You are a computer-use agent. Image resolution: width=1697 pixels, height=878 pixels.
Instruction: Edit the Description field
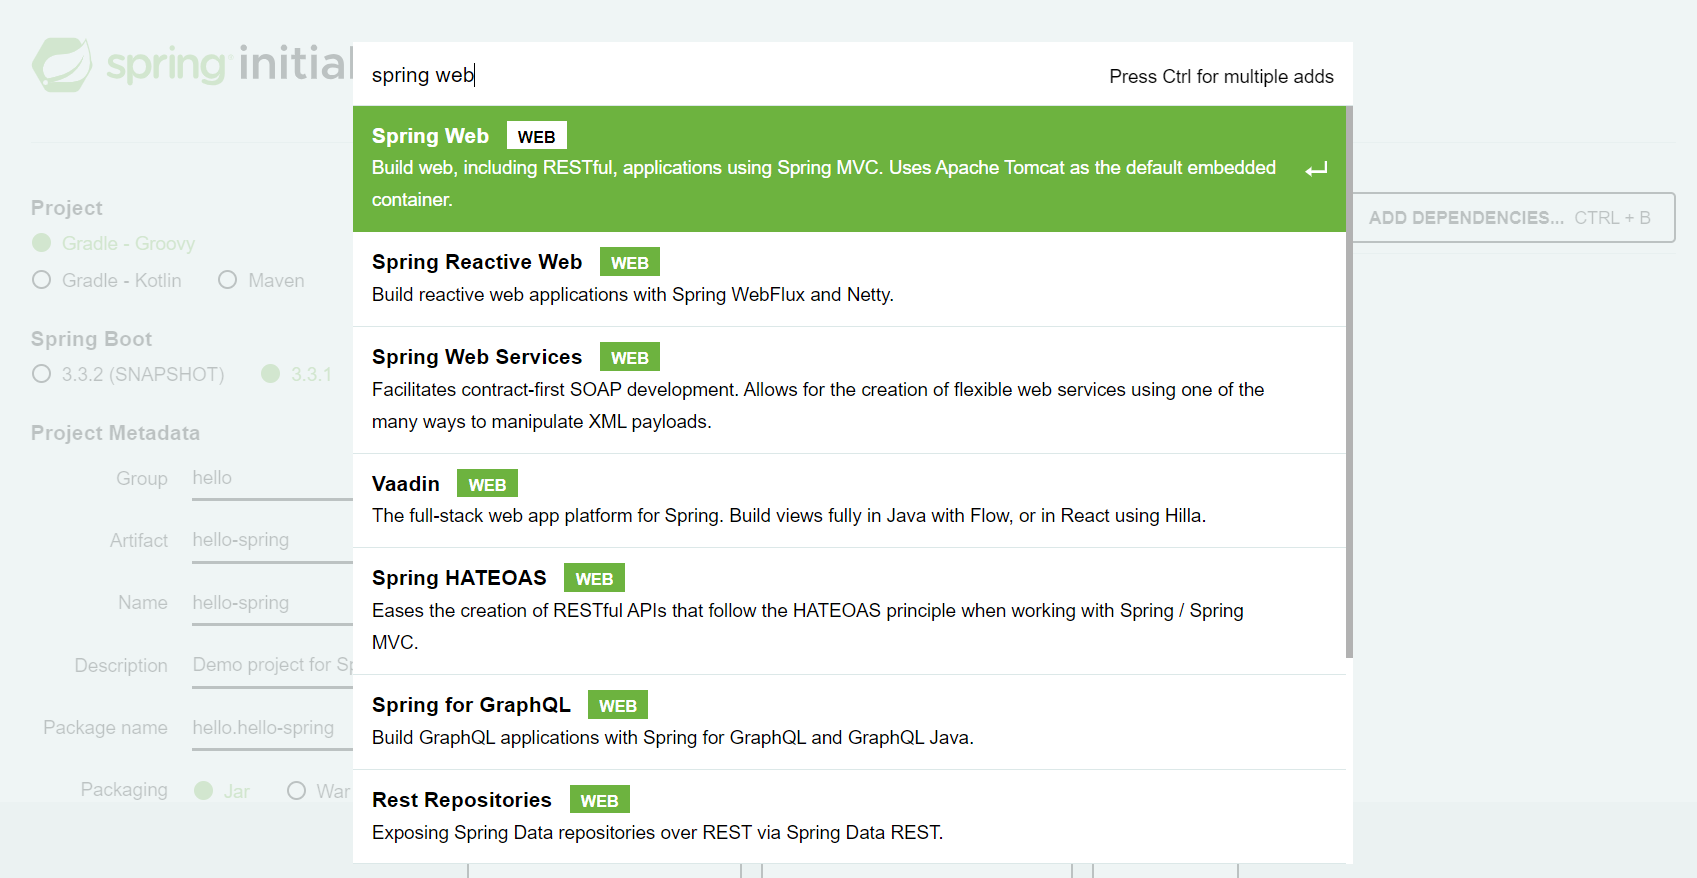(x=272, y=665)
